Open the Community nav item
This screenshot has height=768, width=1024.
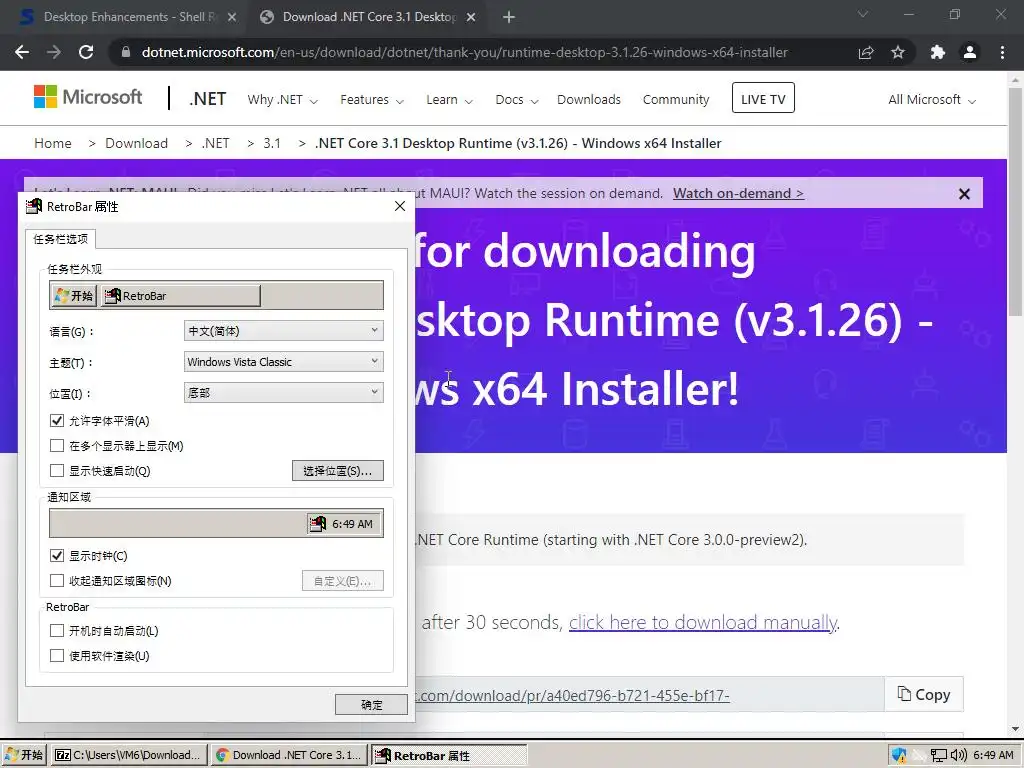click(x=676, y=99)
